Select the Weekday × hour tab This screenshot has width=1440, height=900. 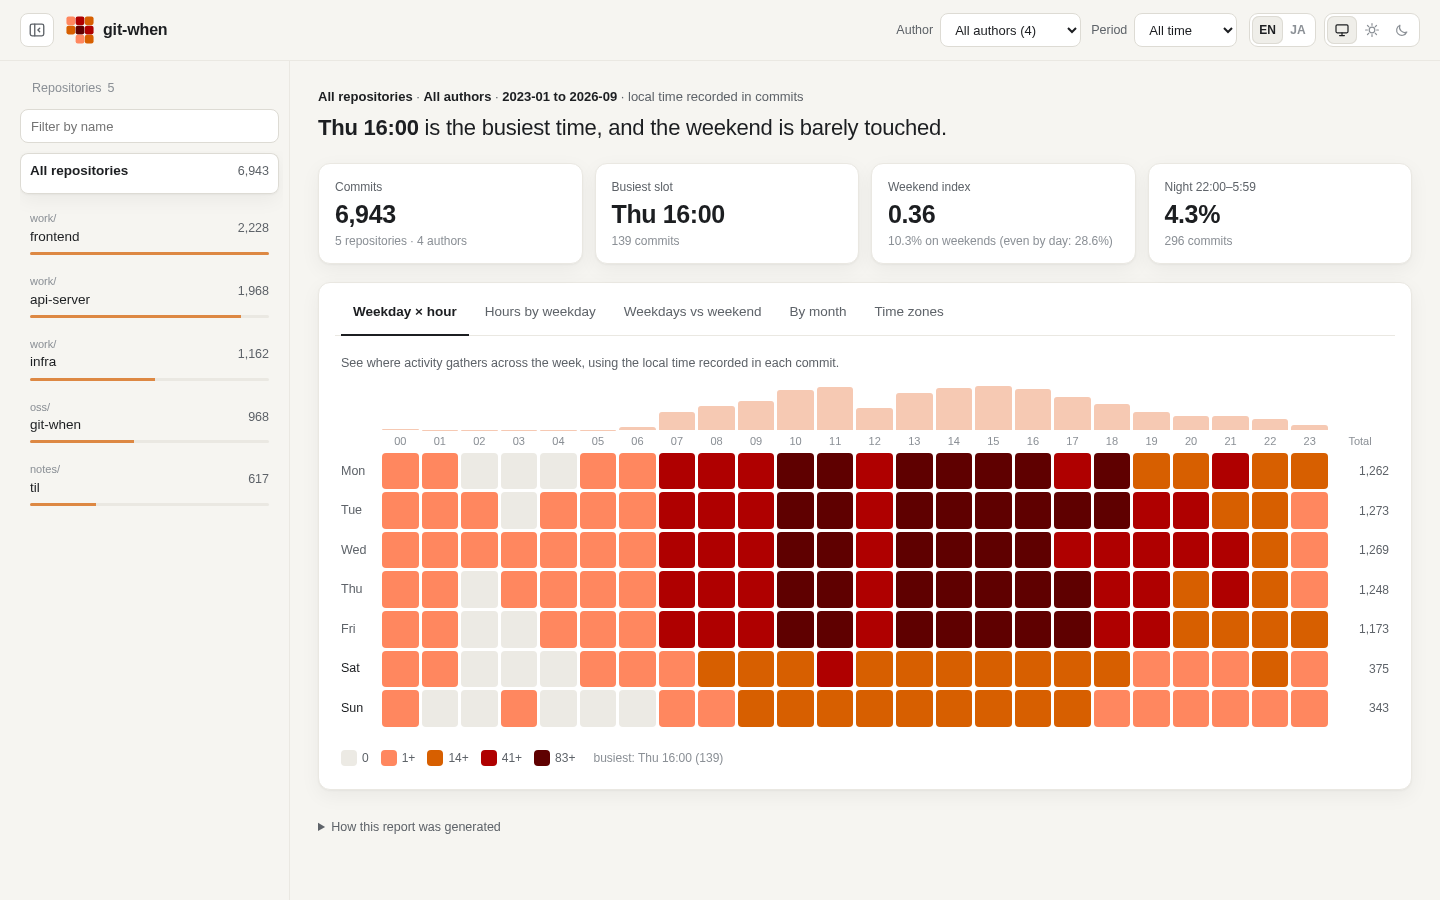coord(405,312)
